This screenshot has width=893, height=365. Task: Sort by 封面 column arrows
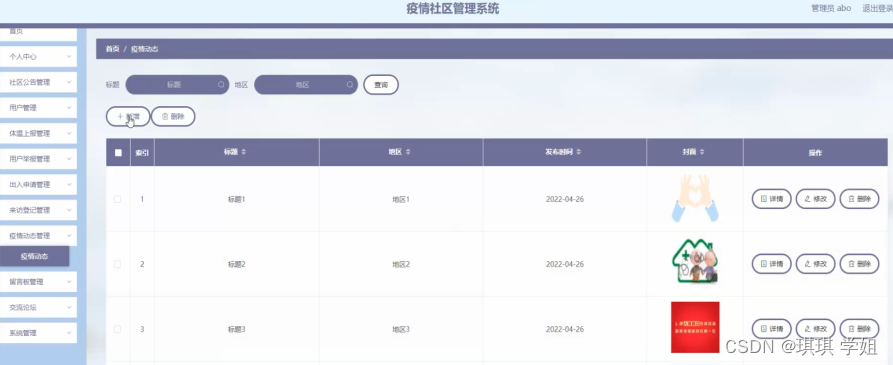(x=702, y=153)
